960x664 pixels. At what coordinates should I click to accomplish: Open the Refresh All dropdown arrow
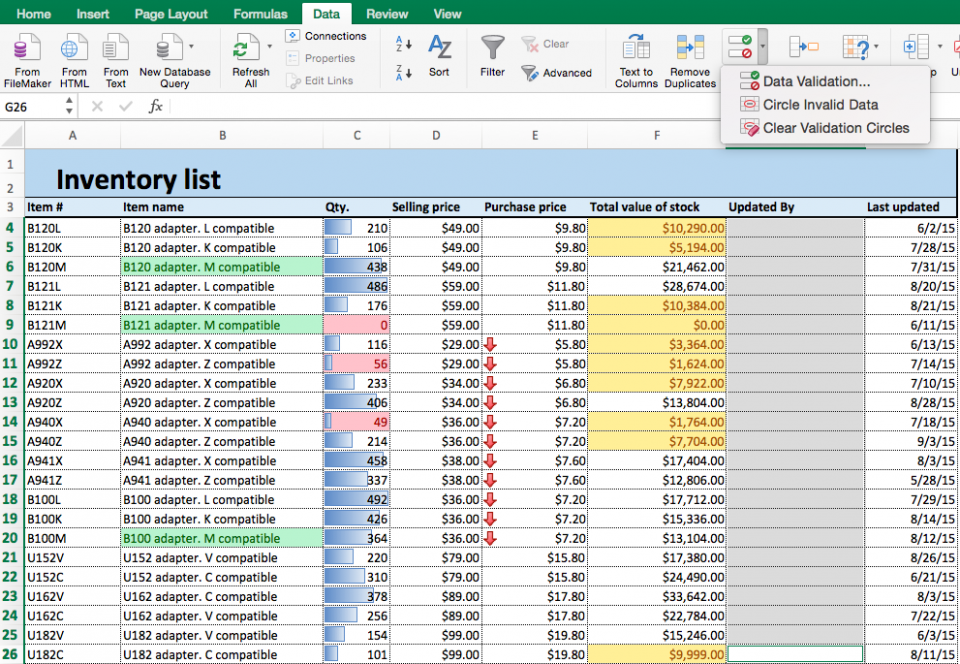click(x=269, y=46)
